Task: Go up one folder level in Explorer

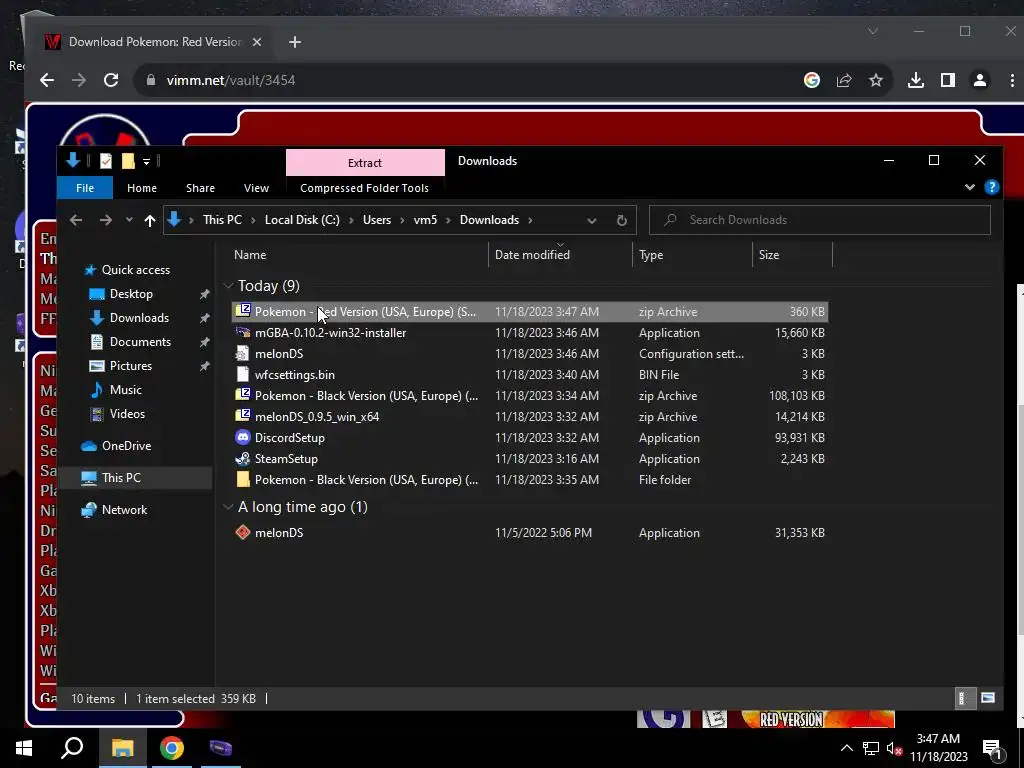Action: coord(150,221)
